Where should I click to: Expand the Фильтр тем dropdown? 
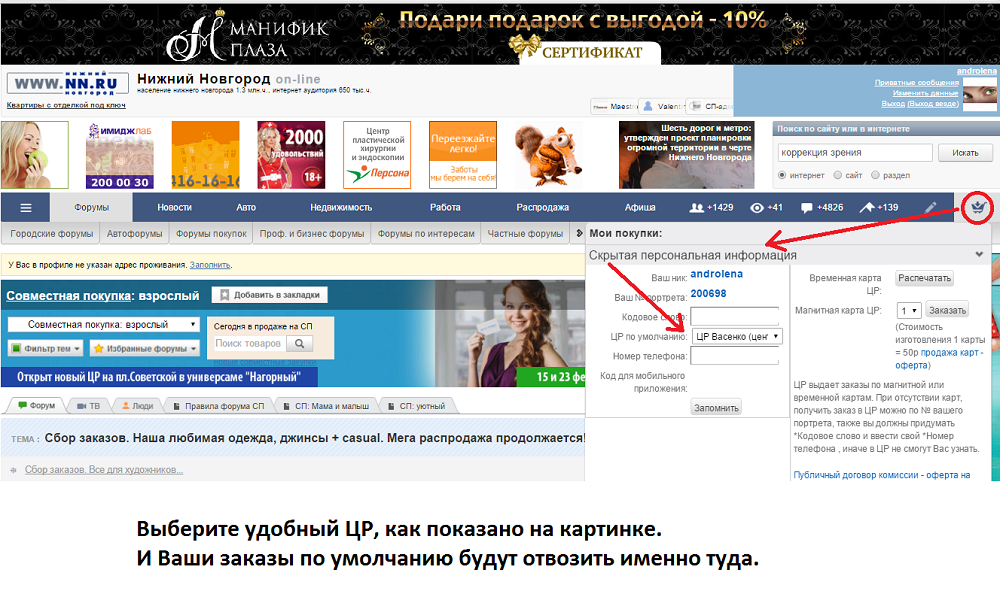tap(45, 349)
